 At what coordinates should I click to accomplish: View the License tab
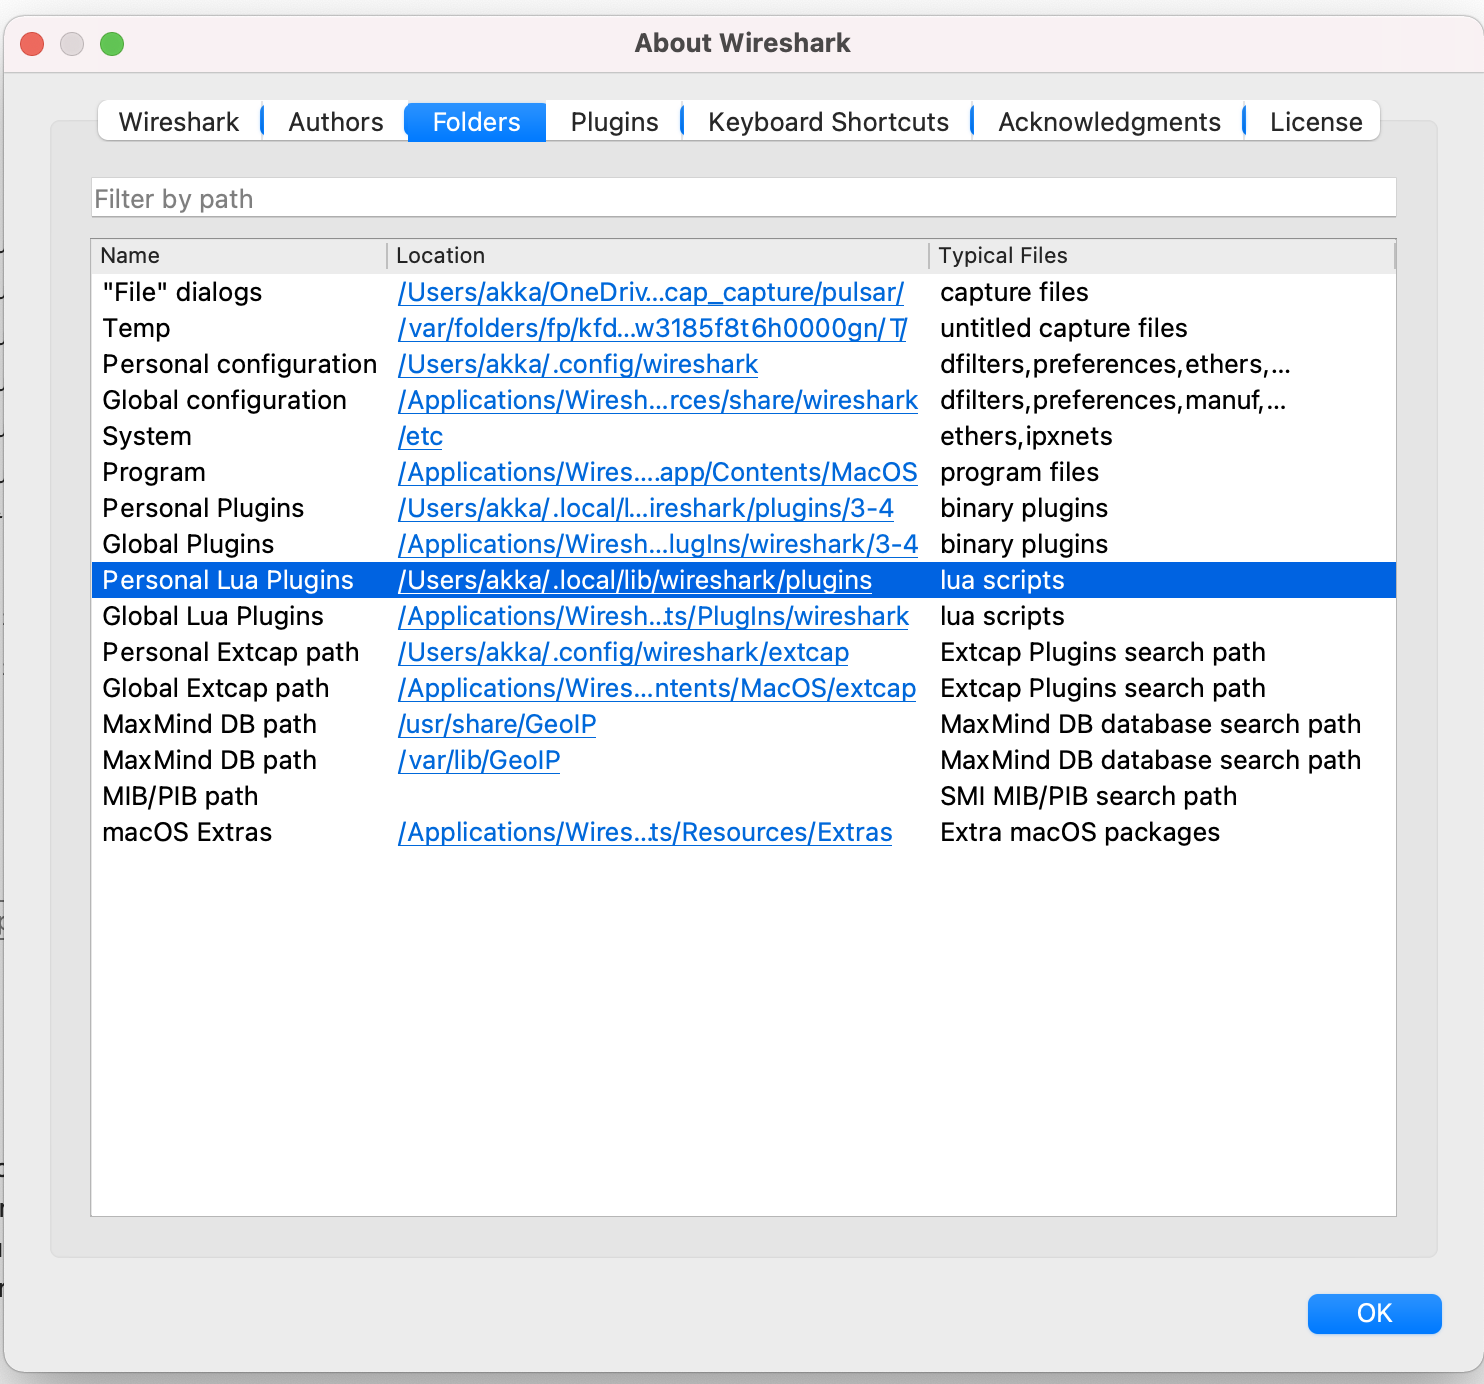point(1315,122)
